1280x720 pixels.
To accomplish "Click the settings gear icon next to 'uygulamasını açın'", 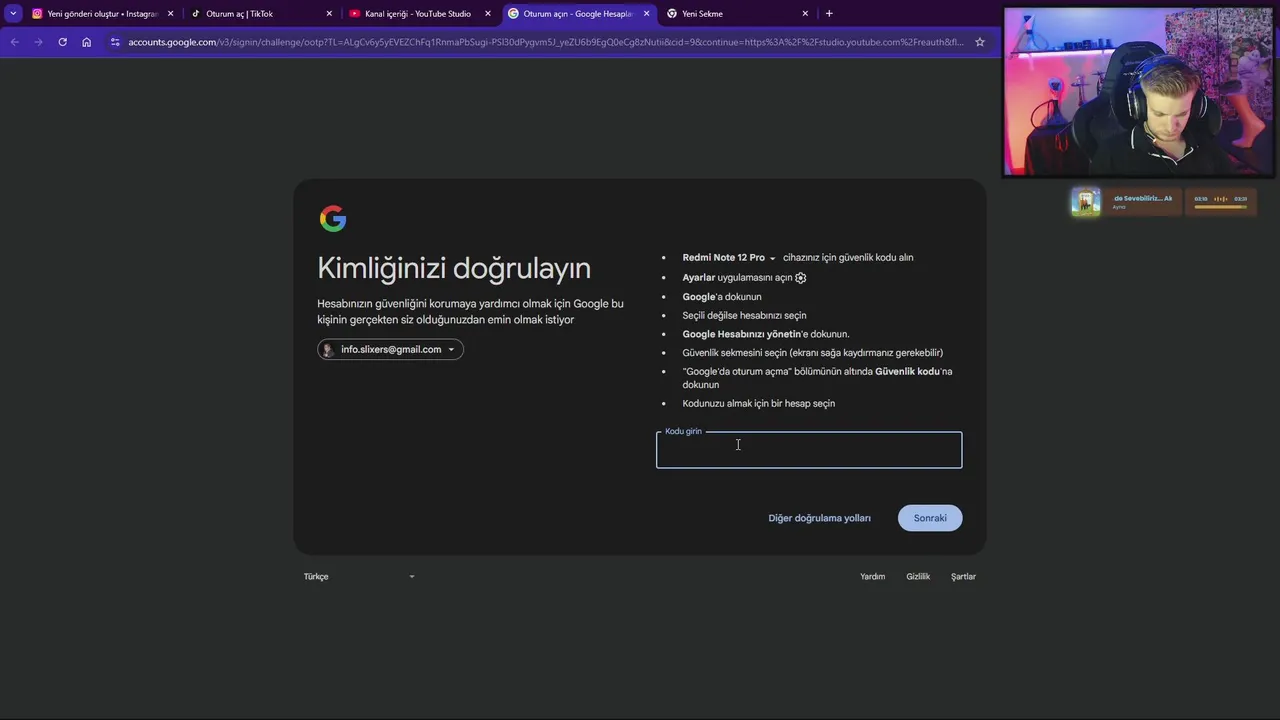I will (800, 278).
